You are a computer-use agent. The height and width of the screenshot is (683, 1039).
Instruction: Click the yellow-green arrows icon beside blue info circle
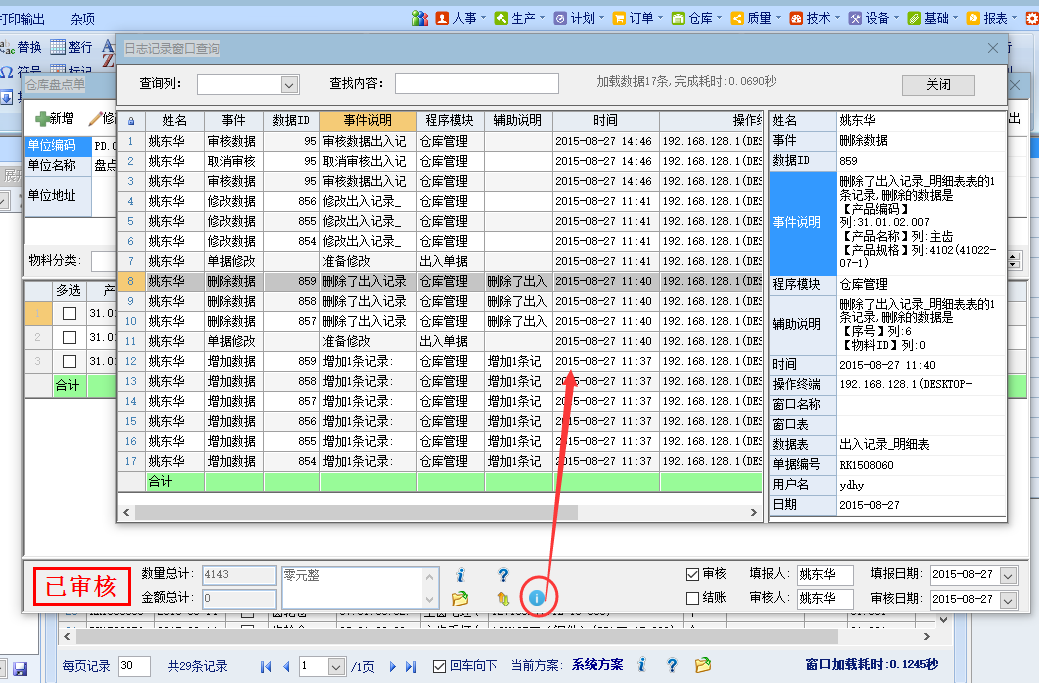[503, 599]
